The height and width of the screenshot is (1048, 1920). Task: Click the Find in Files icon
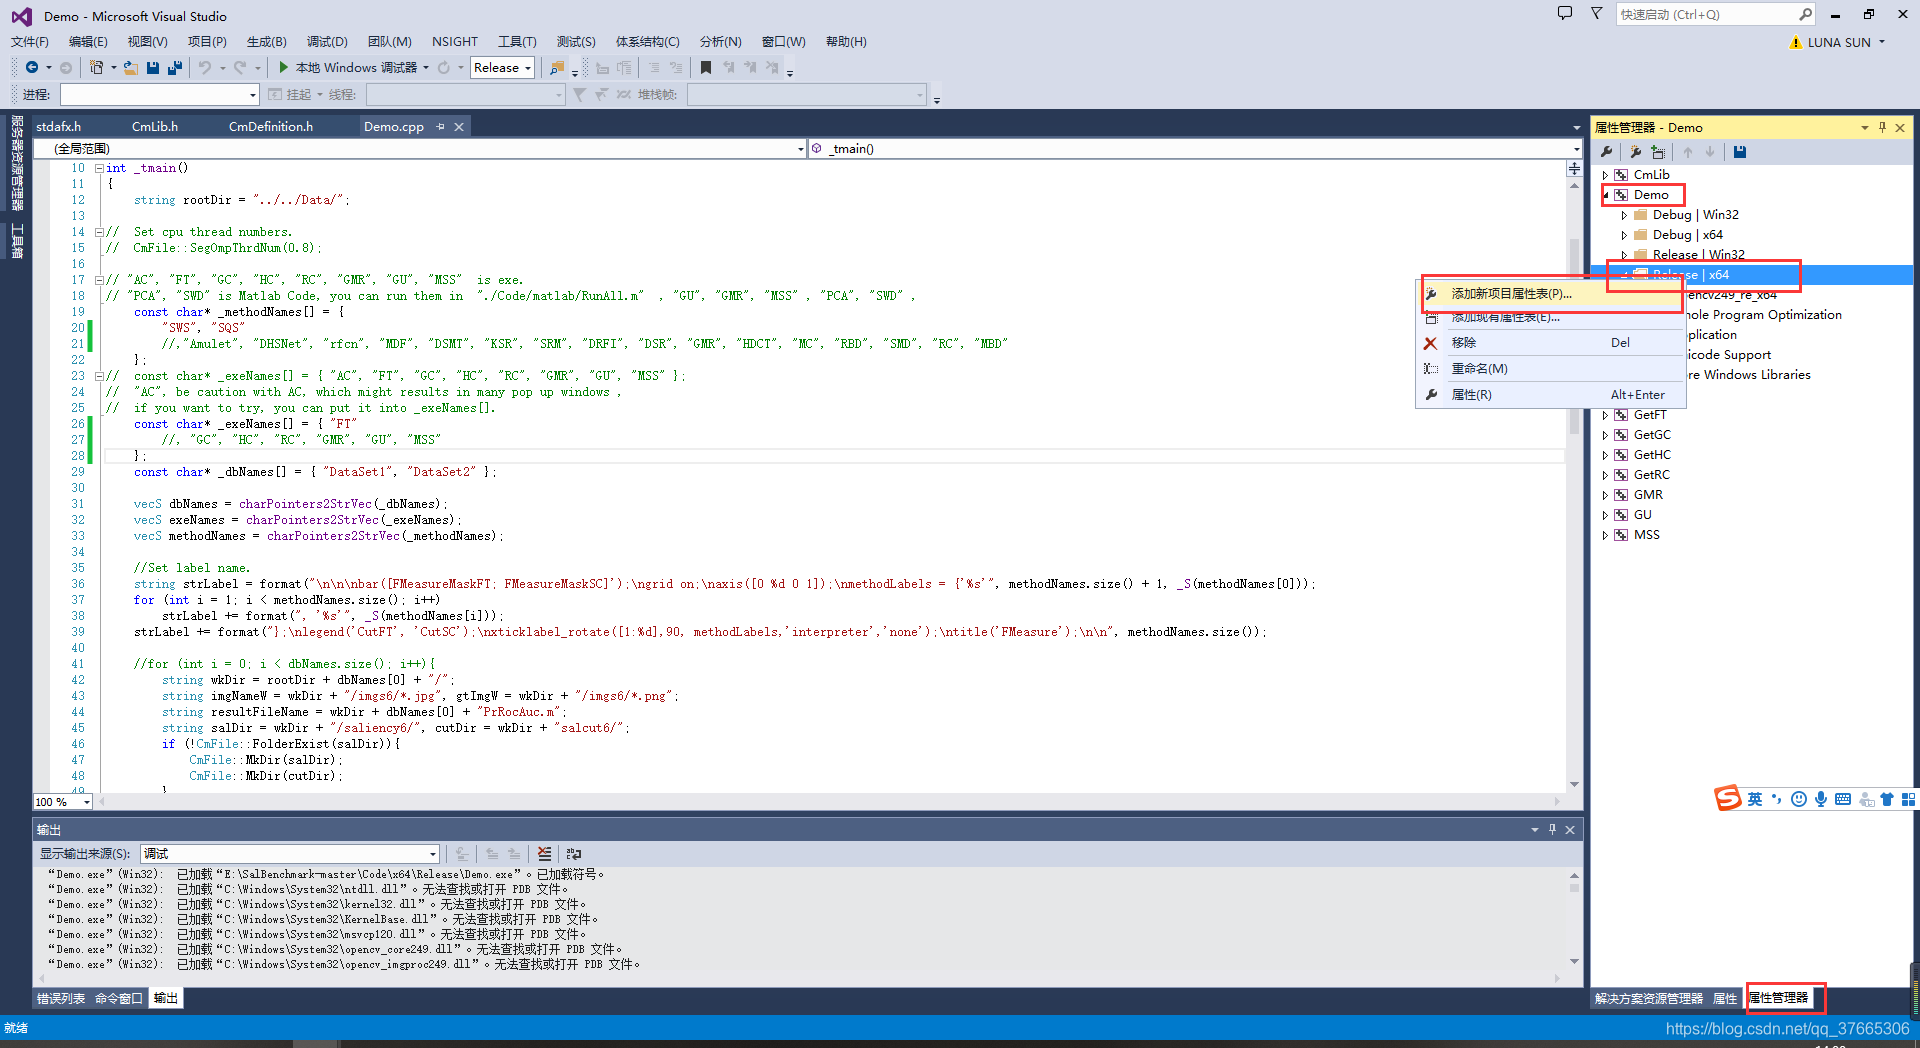557,68
